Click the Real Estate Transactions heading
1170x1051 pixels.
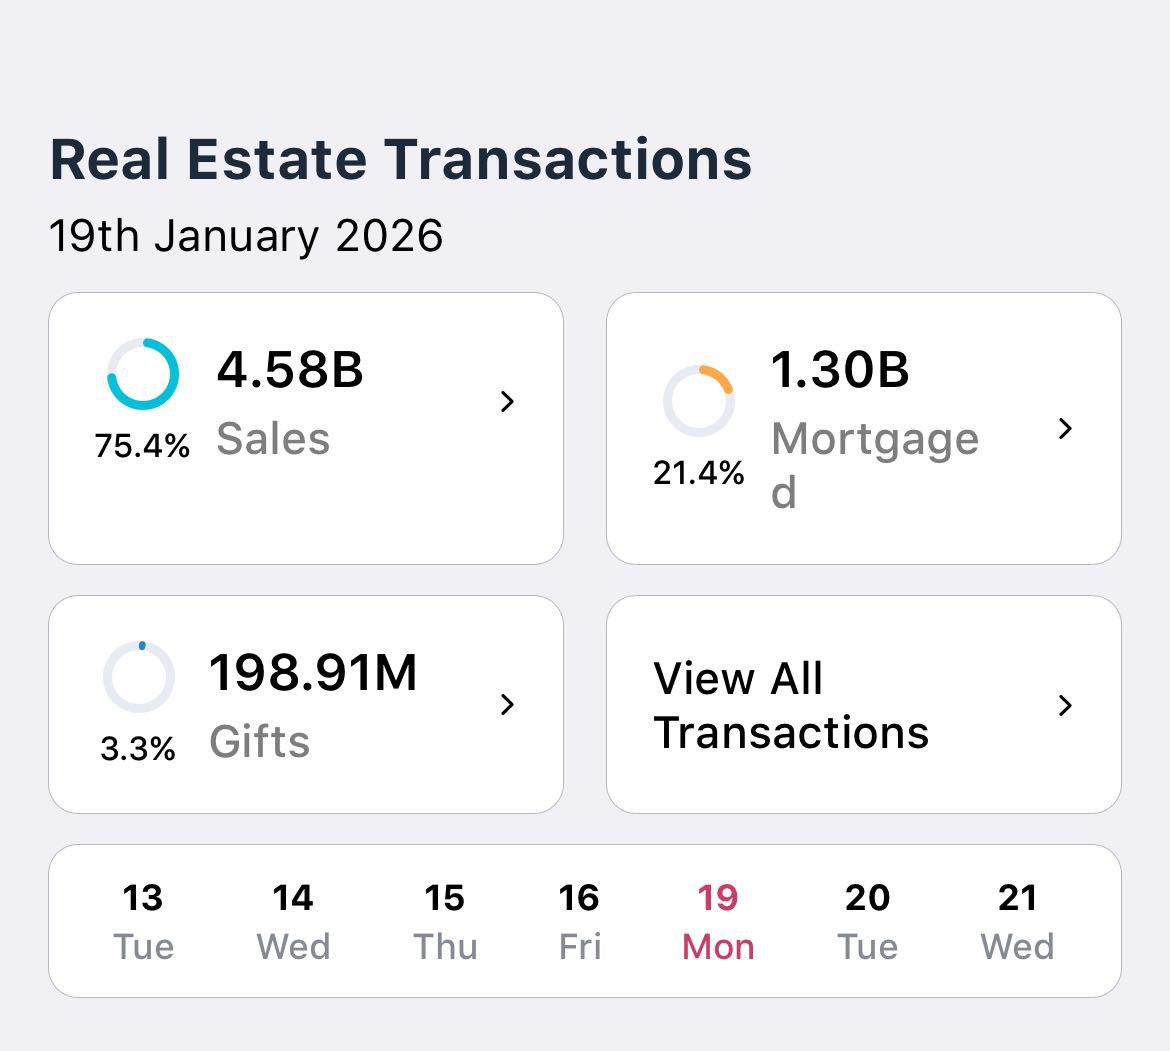400,158
